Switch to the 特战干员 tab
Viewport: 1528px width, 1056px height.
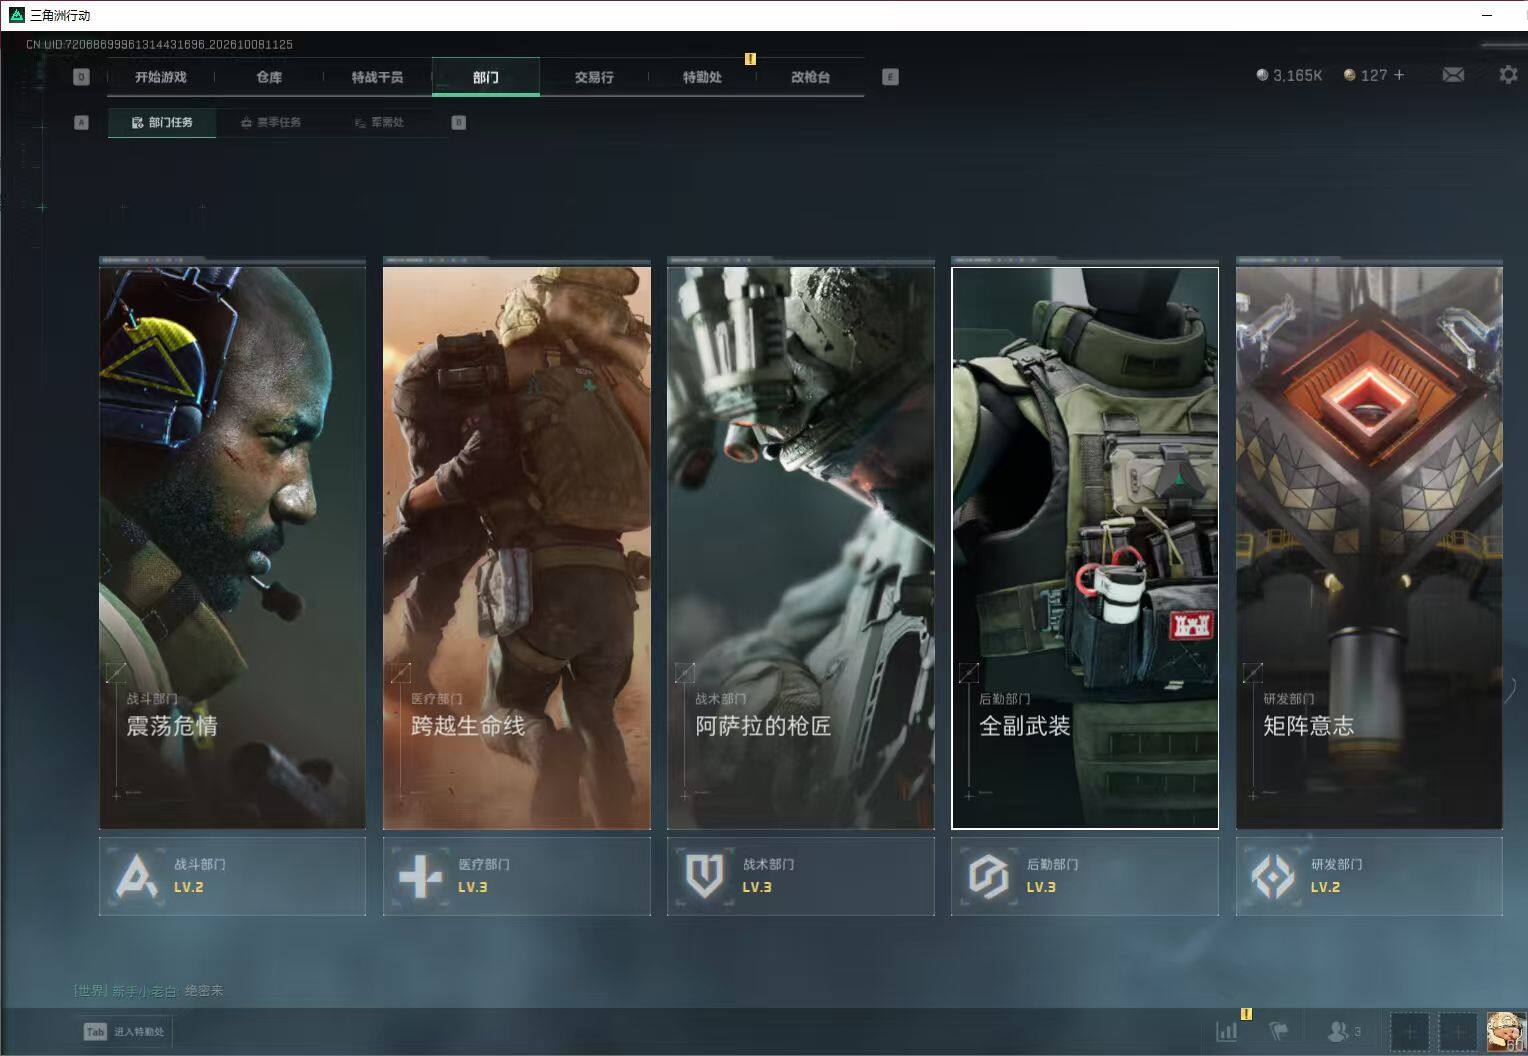click(377, 77)
